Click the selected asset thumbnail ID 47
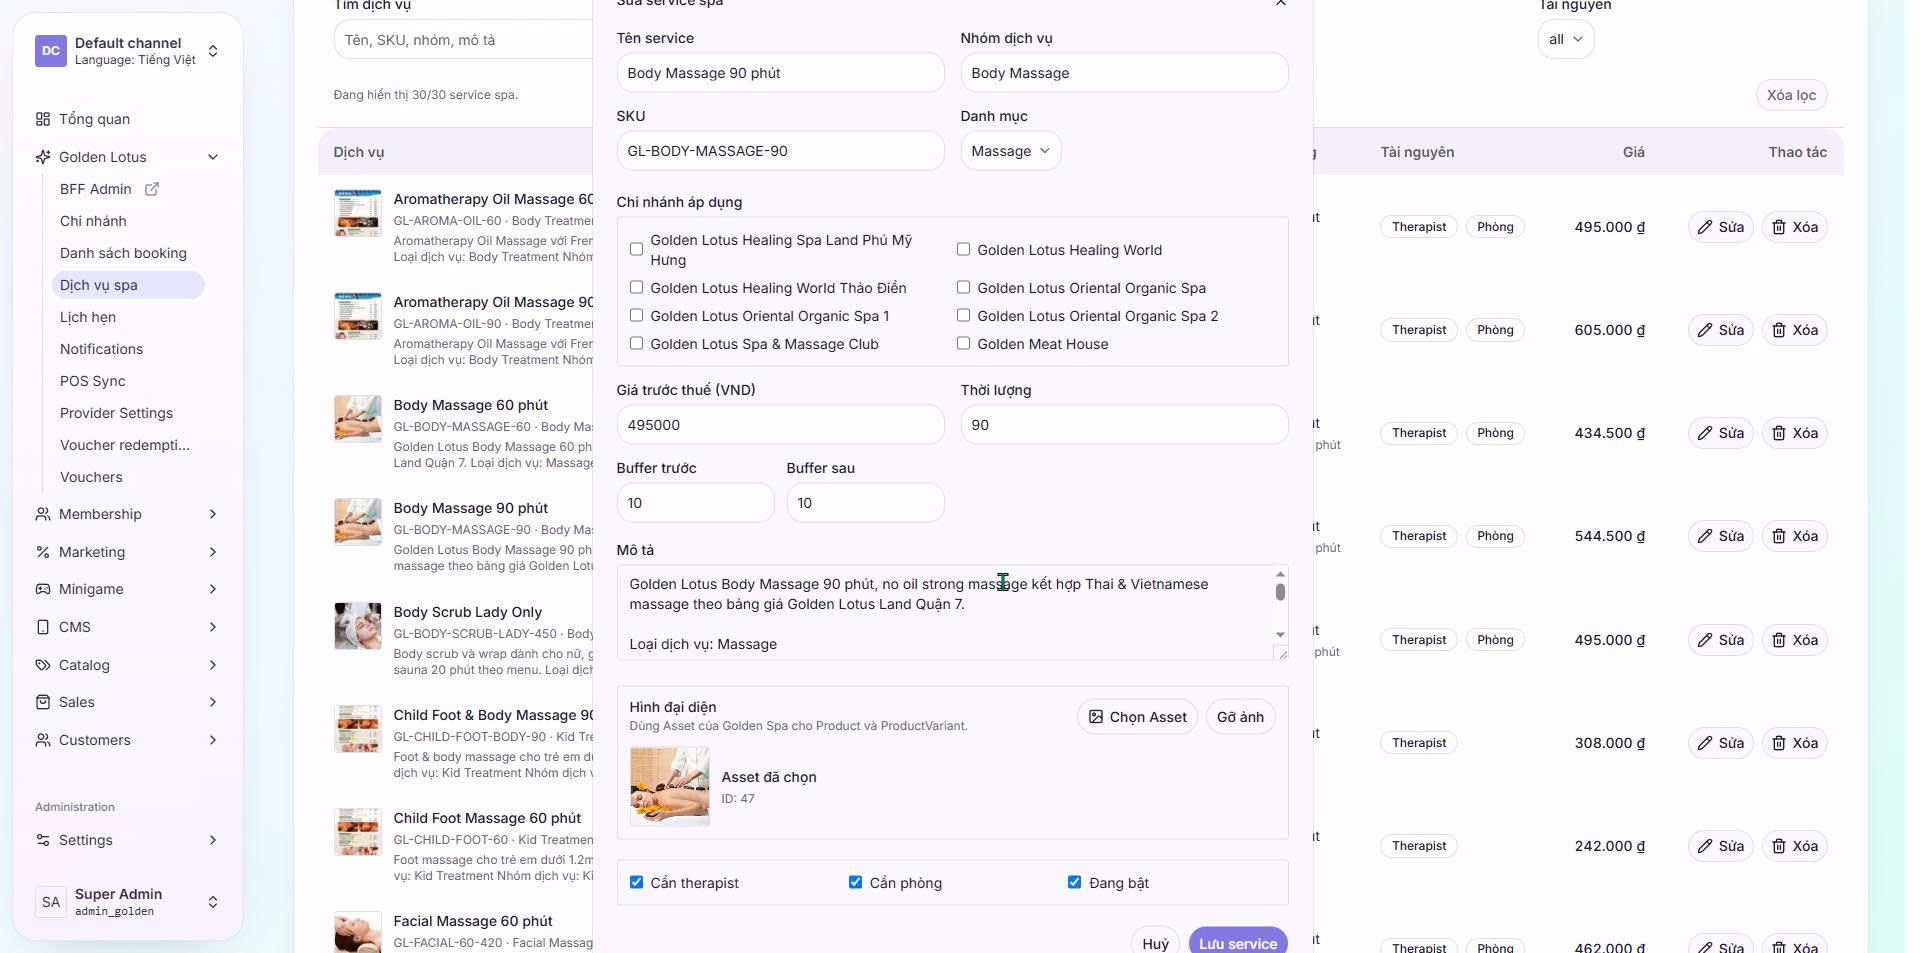The width and height of the screenshot is (1920, 953). (x=669, y=786)
